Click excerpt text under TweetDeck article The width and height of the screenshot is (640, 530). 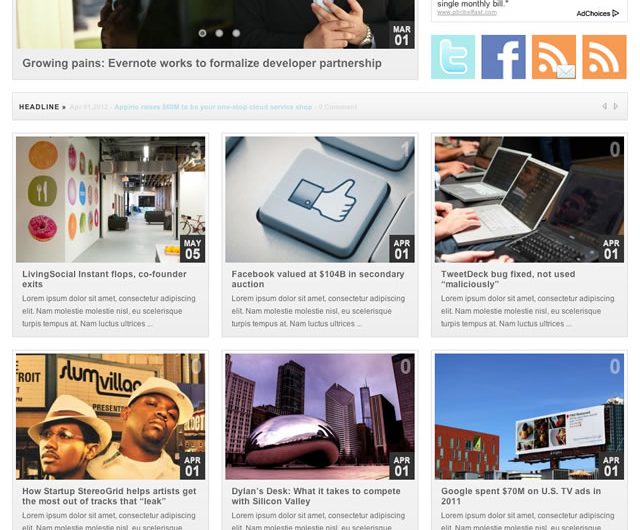(528, 311)
